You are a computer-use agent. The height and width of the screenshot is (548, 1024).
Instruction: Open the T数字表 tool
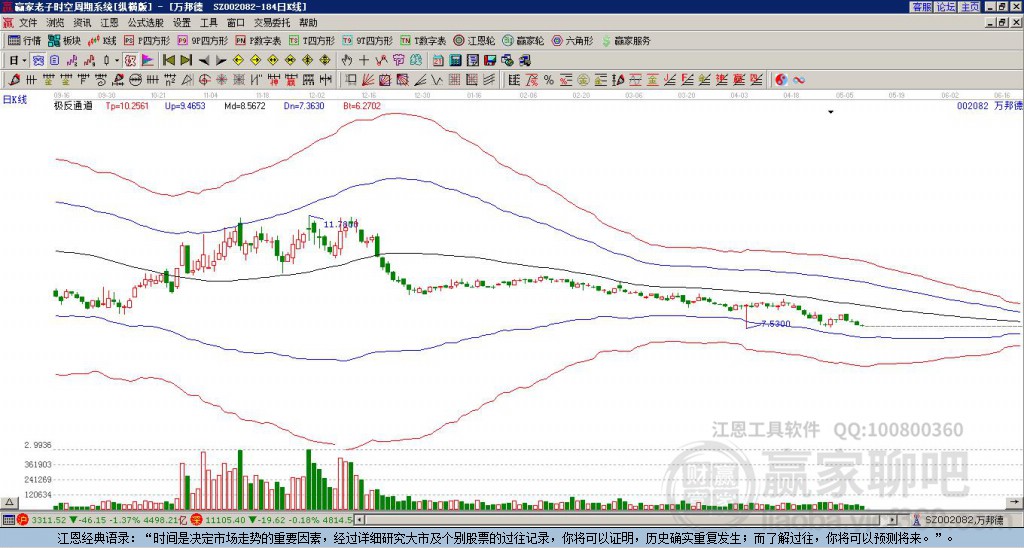pyautogui.click(x=423, y=40)
